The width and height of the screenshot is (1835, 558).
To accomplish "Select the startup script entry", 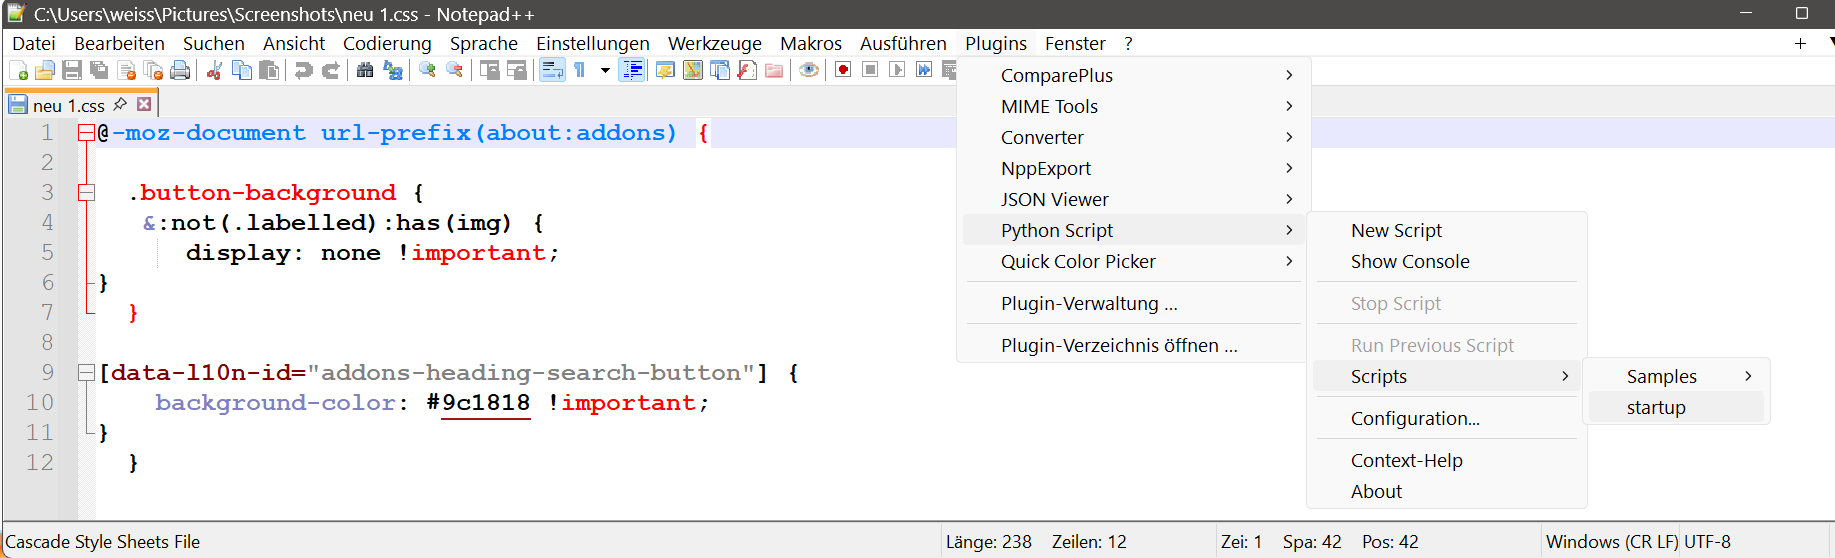I will coord(1656,407).
